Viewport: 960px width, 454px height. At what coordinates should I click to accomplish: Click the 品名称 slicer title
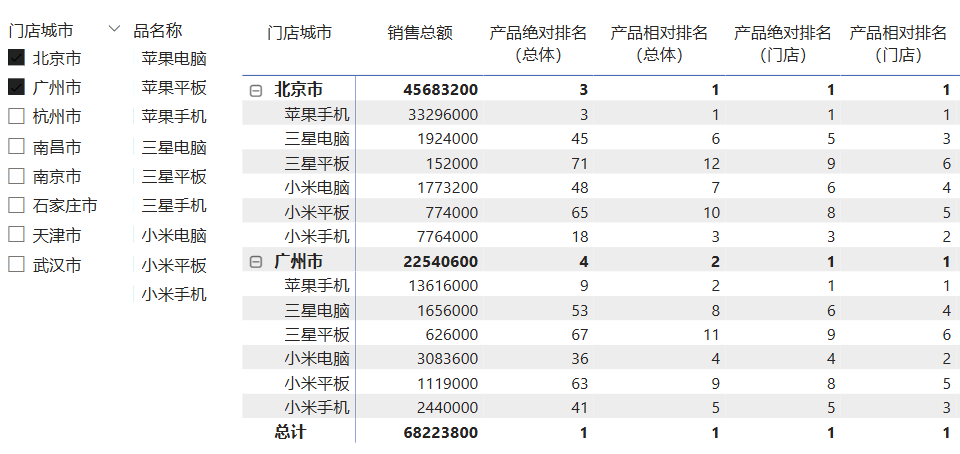click(x=158, y=30)
